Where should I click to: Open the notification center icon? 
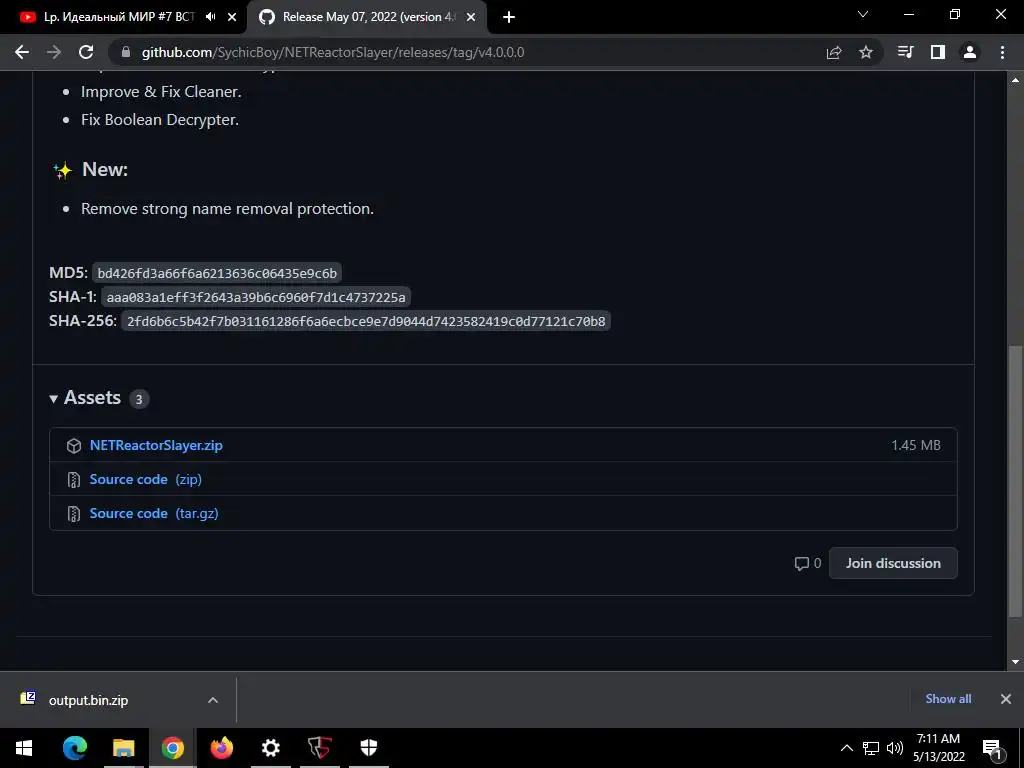pyautogui.click(x=992, y=748)
